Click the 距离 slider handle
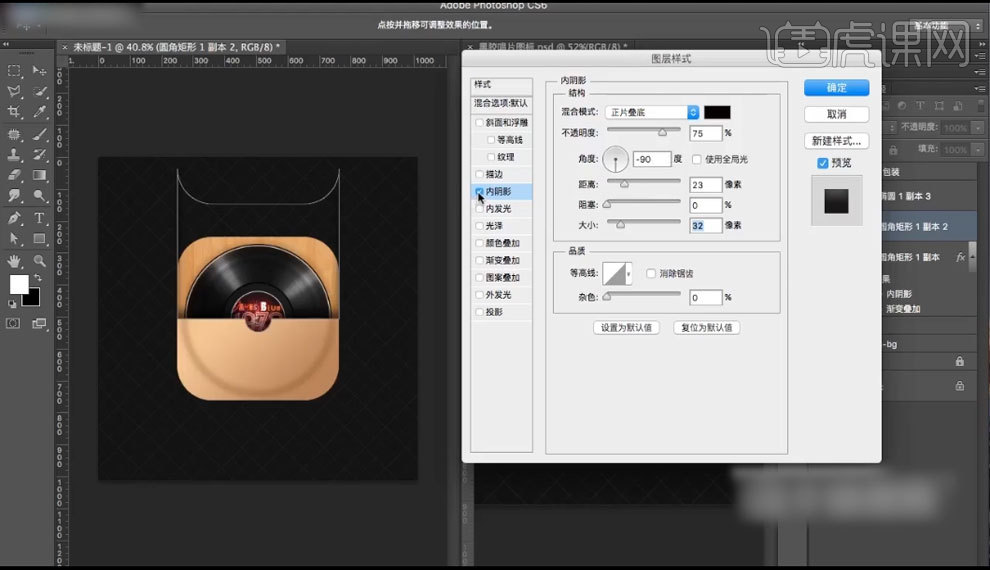The height and width of the screenshot is (570, 990). pyautogui.click(x=624, y=184)
